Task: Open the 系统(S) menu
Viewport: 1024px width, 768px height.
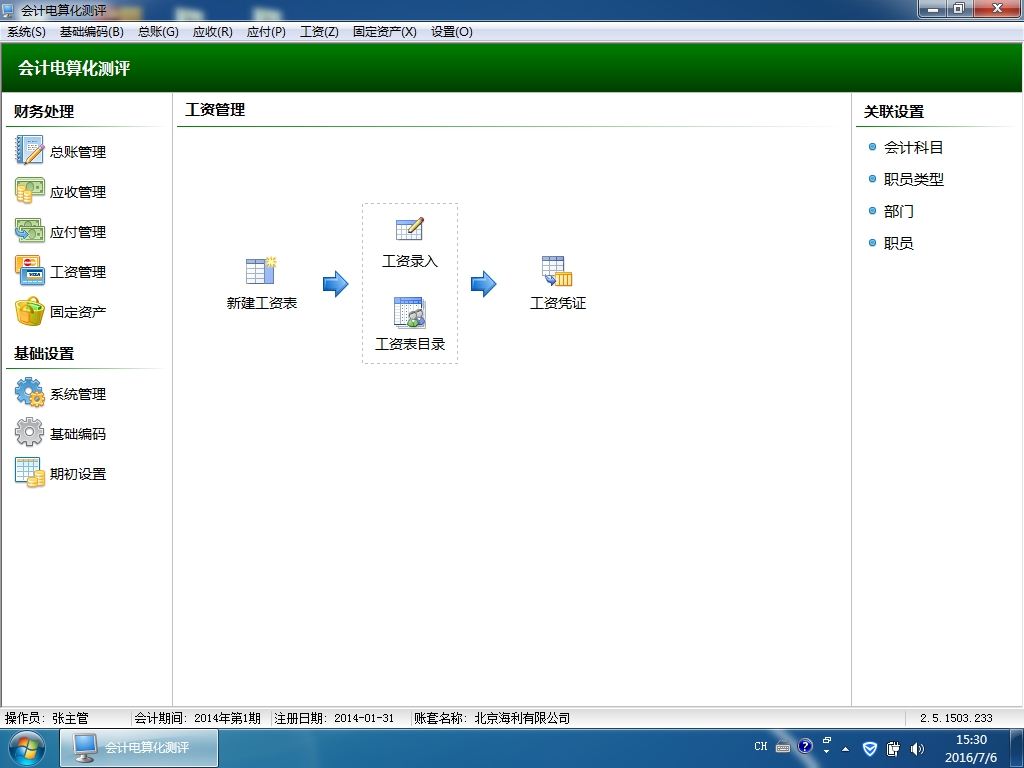Action: 26,32
